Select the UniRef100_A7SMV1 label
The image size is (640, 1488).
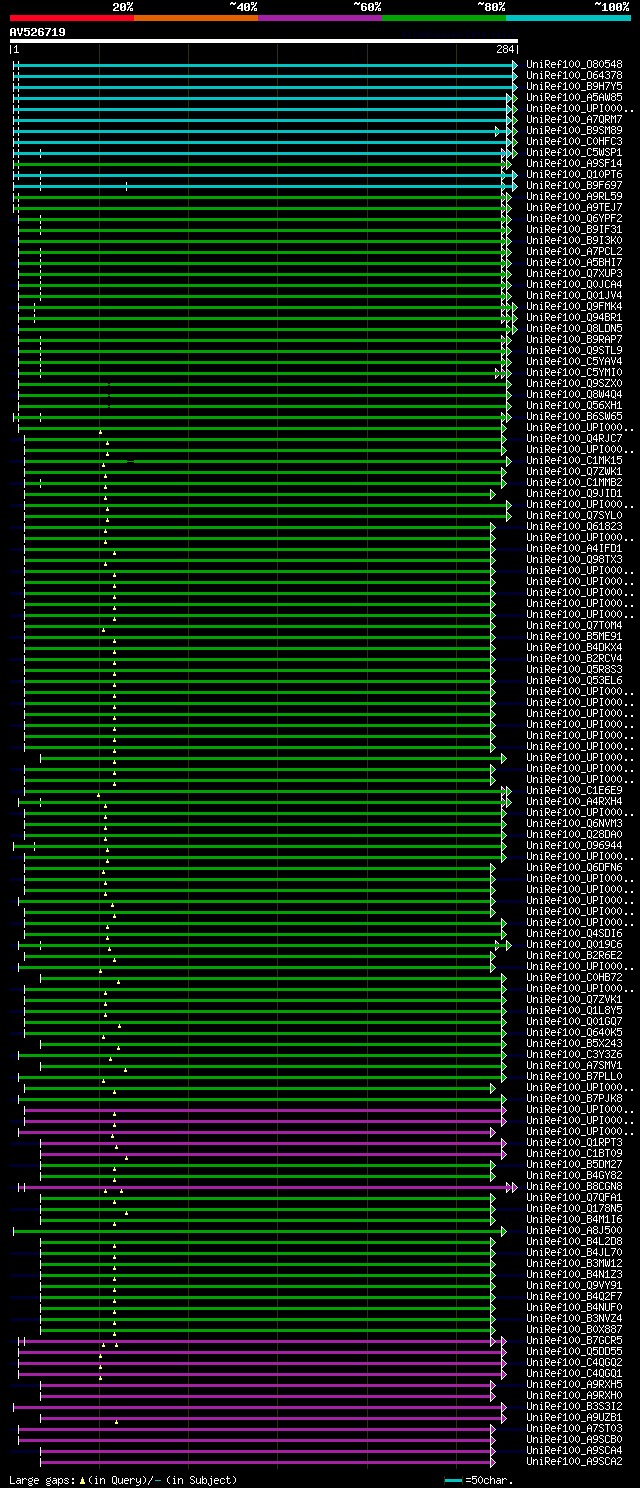point(574,1066)
